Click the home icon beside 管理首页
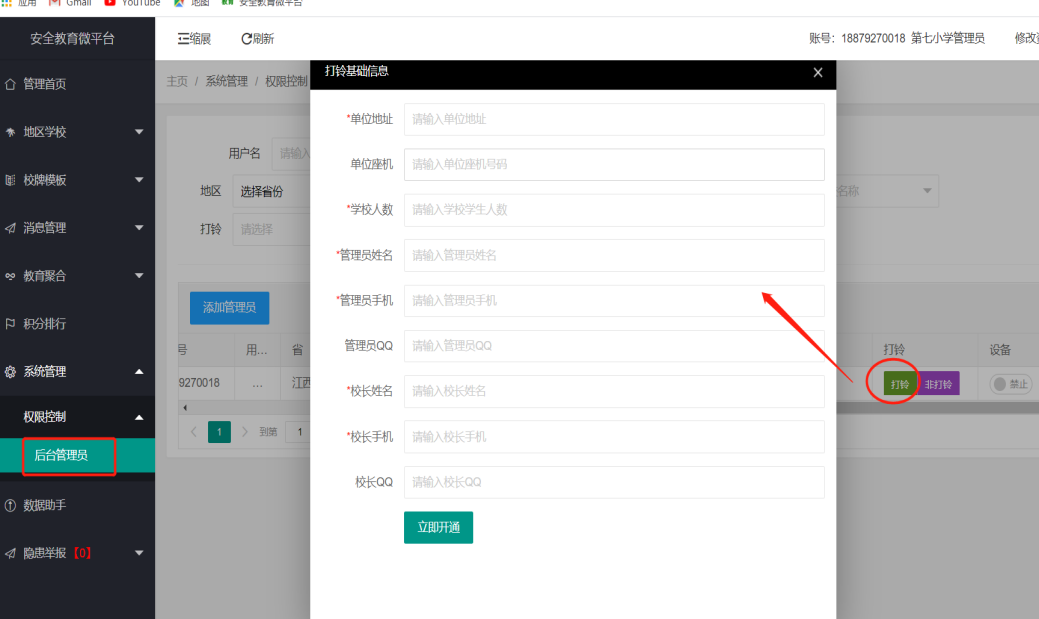Viewport: 1039px width, 619px height. [11, 84]
